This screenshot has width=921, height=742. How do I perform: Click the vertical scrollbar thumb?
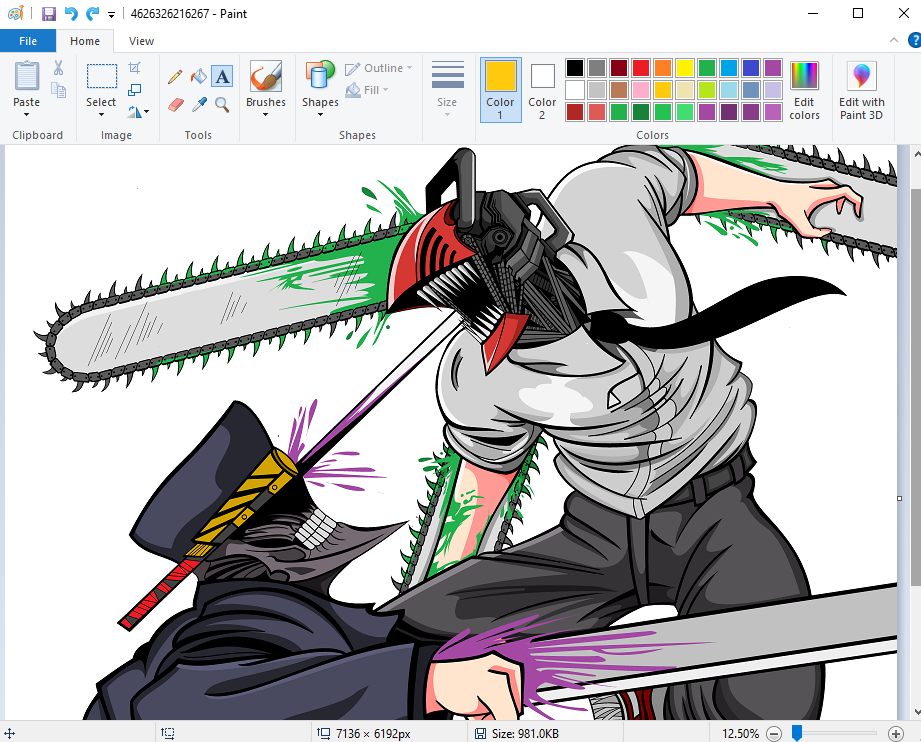pyautogui.click(x=916, y=387)
